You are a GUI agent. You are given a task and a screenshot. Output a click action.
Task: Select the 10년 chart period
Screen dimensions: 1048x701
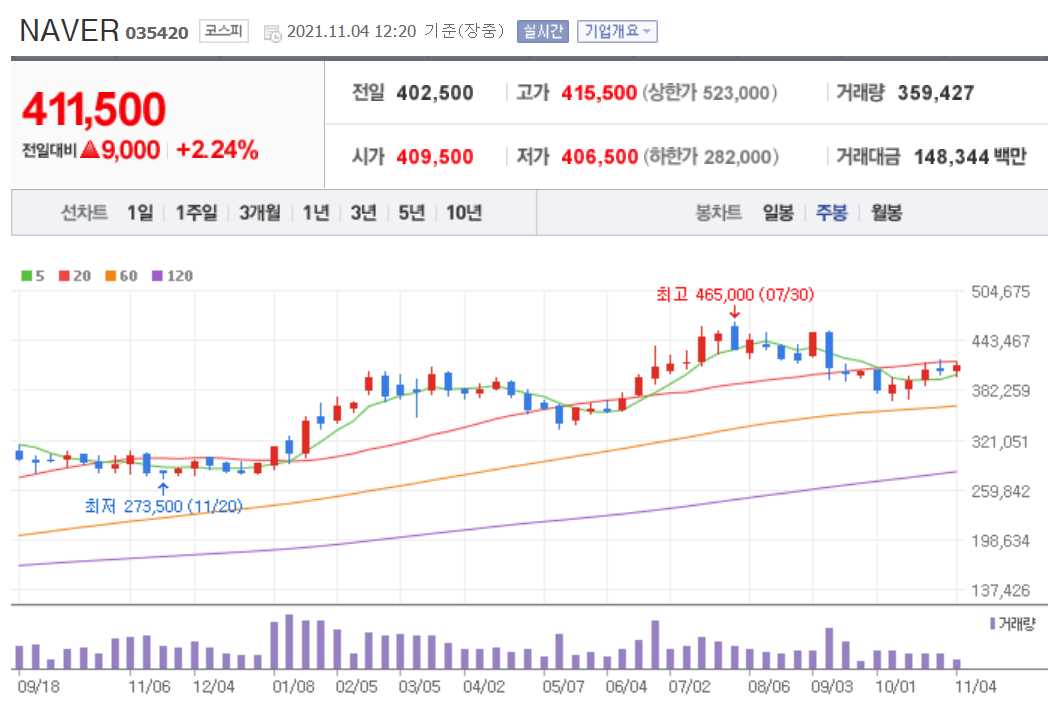[464, 212]
